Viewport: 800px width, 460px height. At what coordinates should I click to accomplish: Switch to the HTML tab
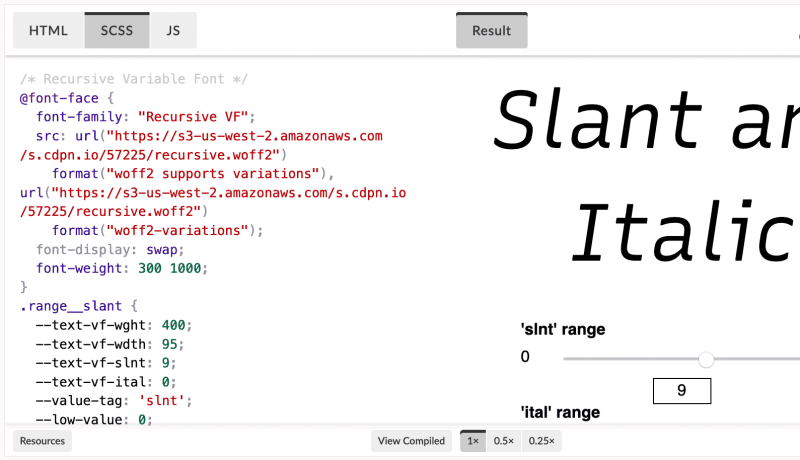(x=48, y=31)
